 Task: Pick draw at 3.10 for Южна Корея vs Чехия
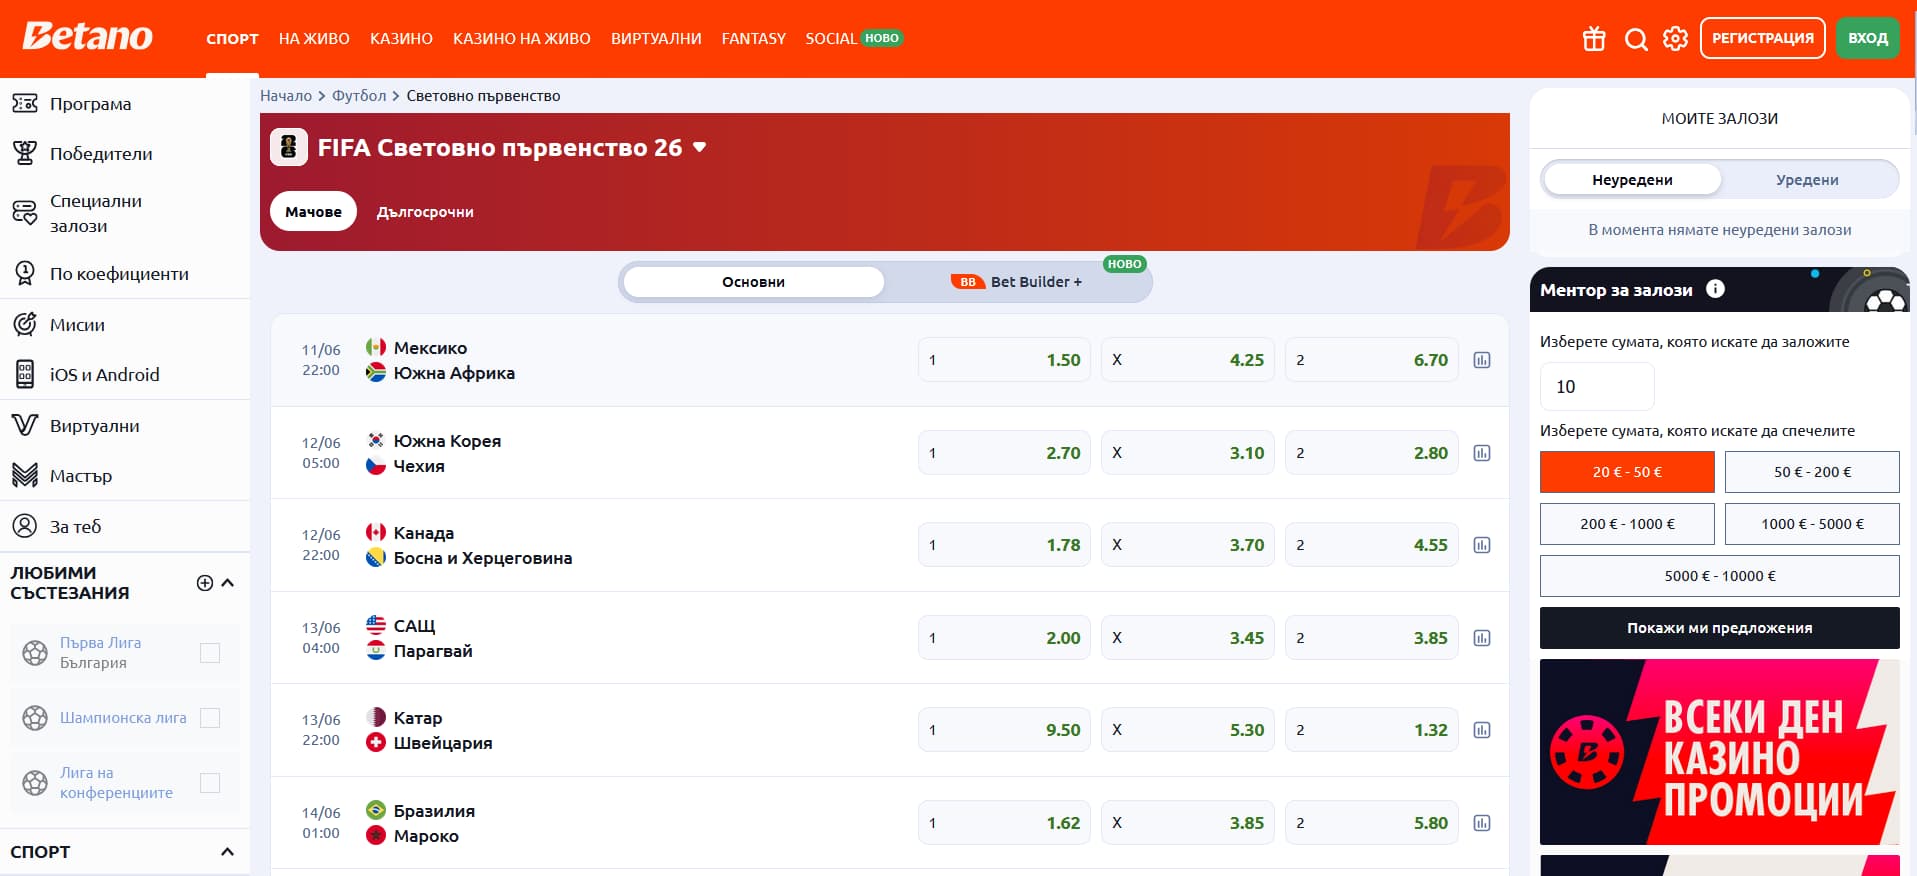tap(1188, 453)
